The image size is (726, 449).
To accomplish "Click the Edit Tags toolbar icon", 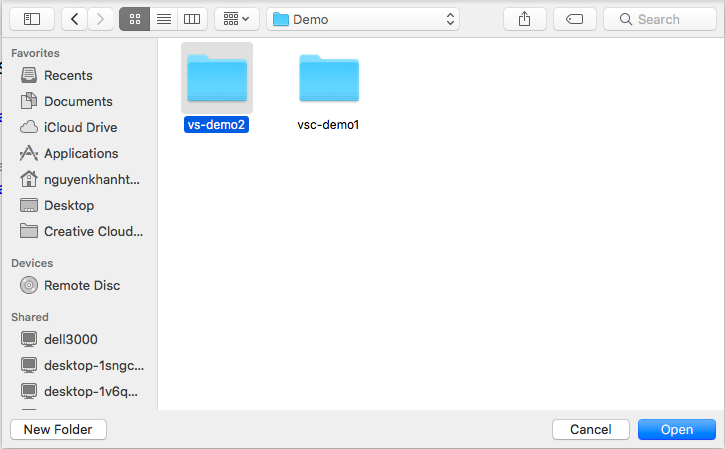I will pos(575,19).
